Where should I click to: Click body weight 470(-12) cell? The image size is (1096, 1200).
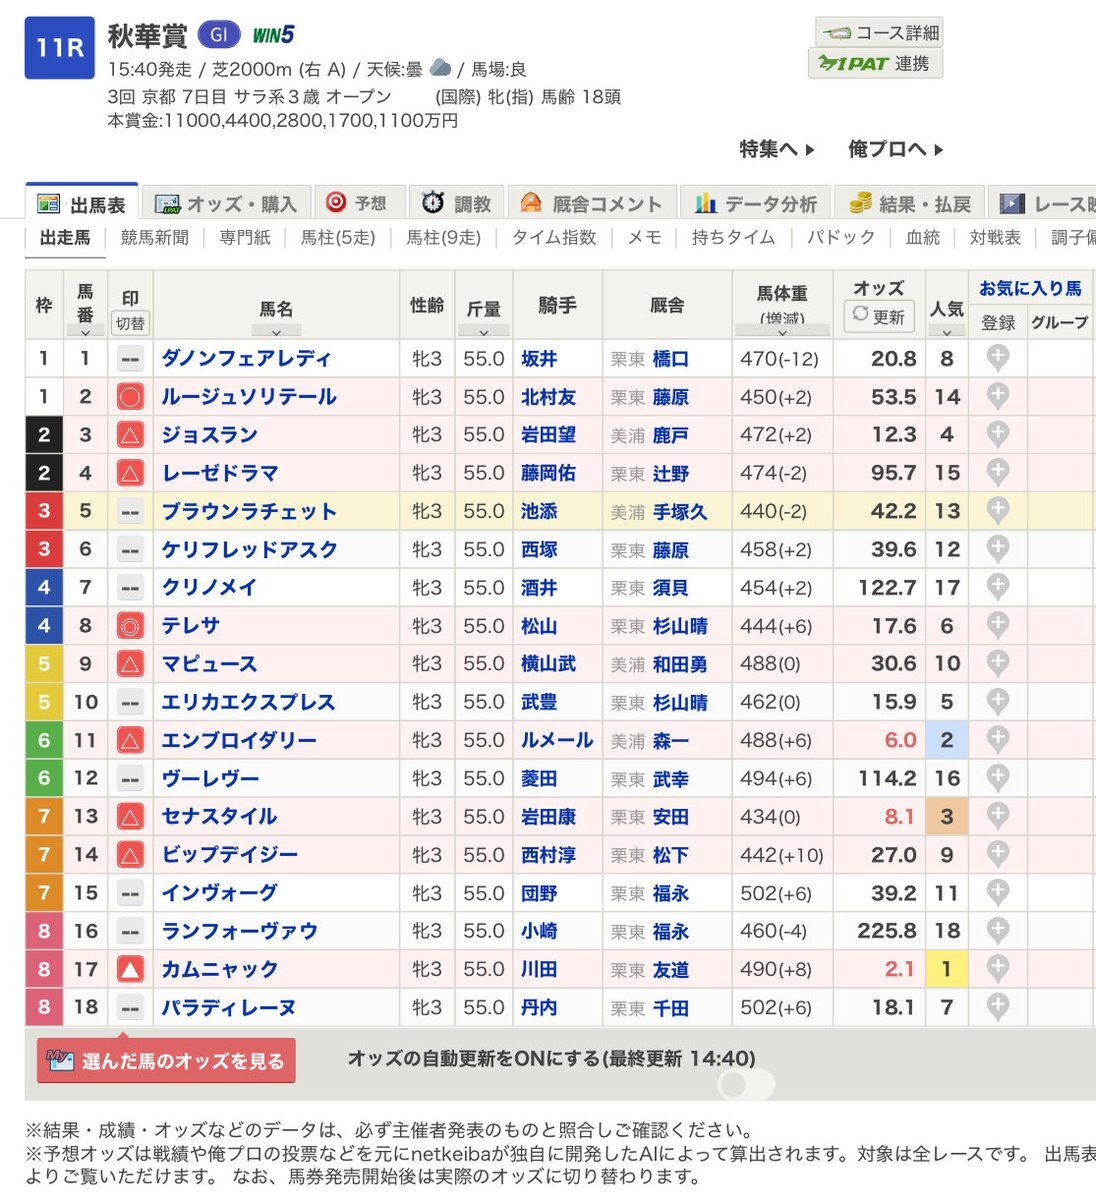[779, 358]
